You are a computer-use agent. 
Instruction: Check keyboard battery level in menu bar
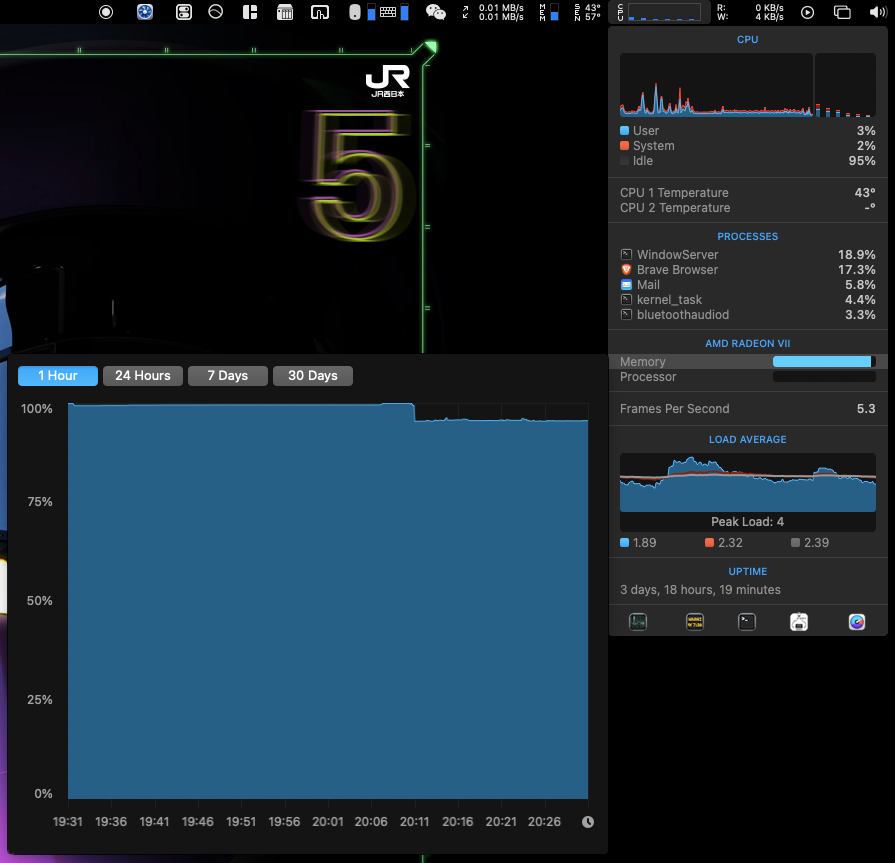tap(394, 12)
